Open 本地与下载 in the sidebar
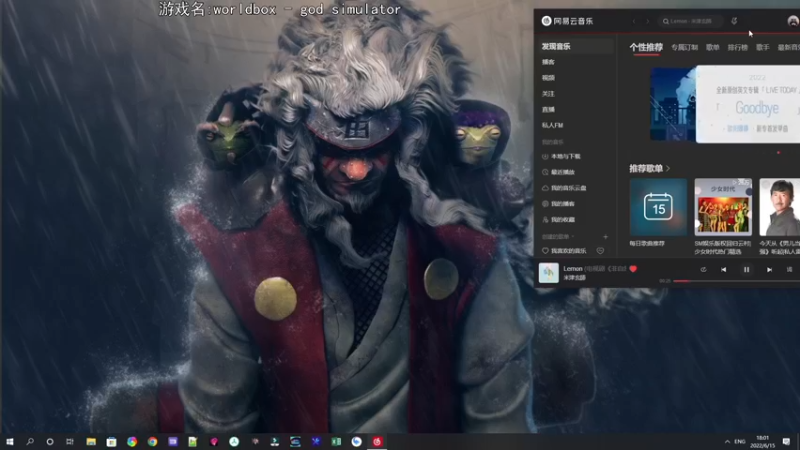Screen dimensions: 800x450 pos(561,157)
